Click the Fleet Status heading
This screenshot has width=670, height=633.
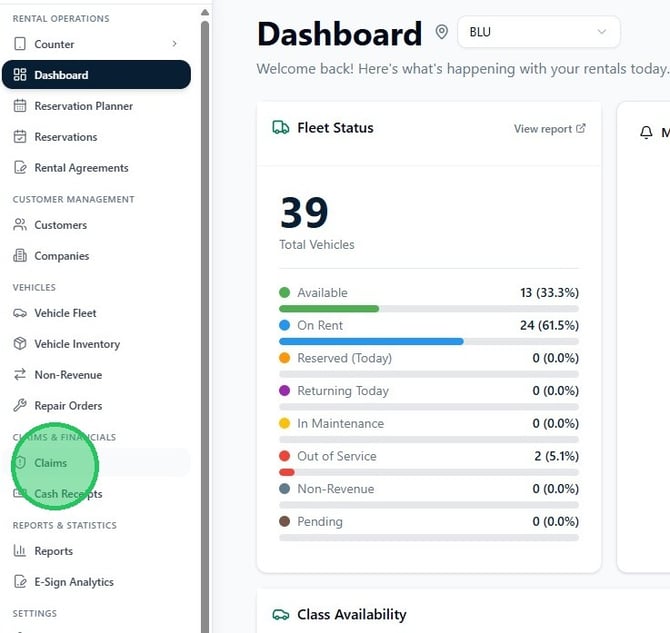click(x=335, y=128)
